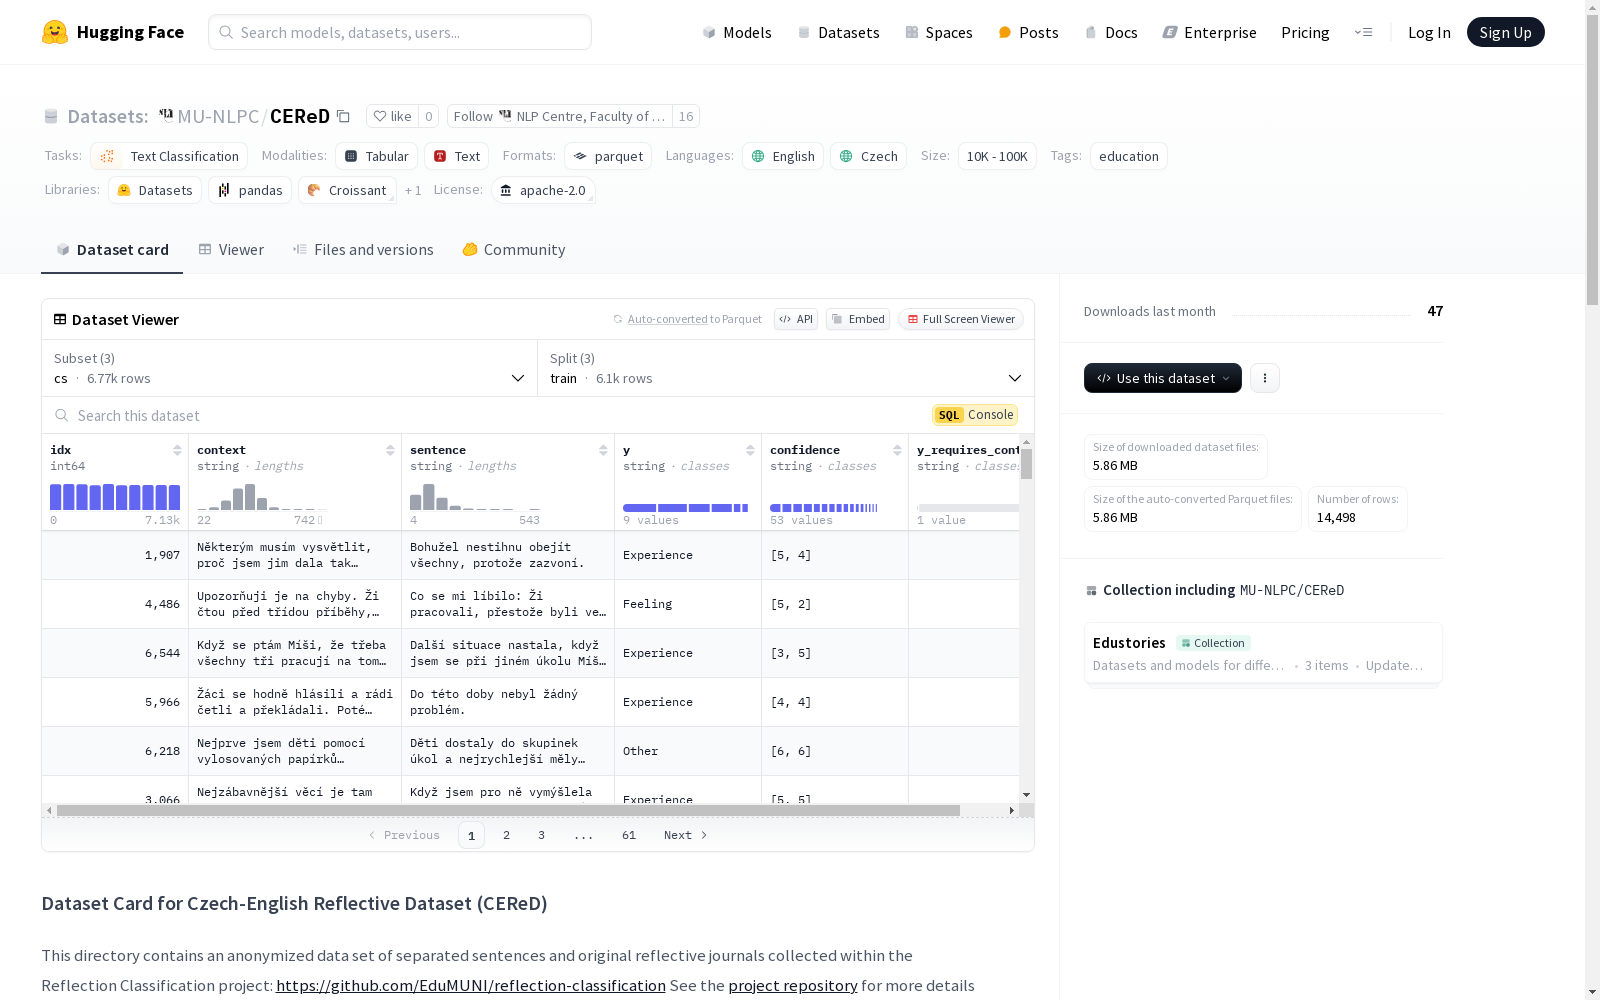Viewport: 1600px width, 1000px height.
Task: Click the table's horizontal scrollbar
Action: [x=508, y=810]
